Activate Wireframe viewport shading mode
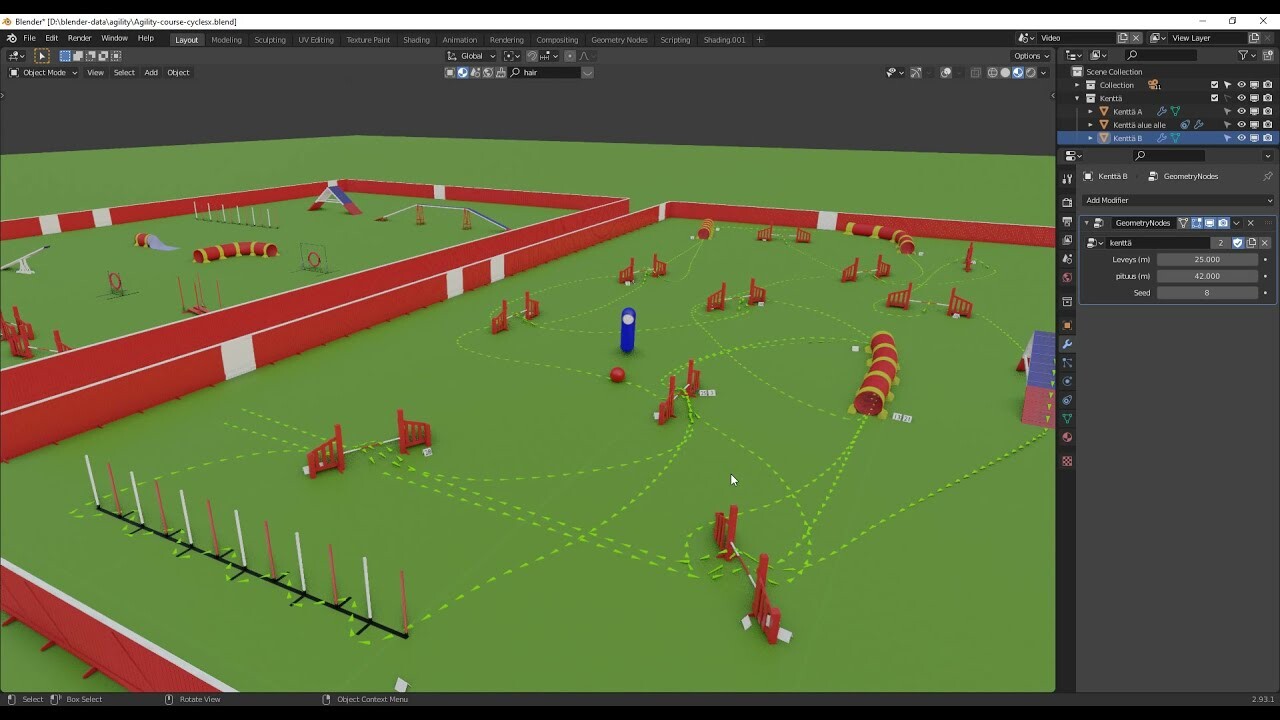Screen dimensions: 1280x720 (x=991, y=72)
